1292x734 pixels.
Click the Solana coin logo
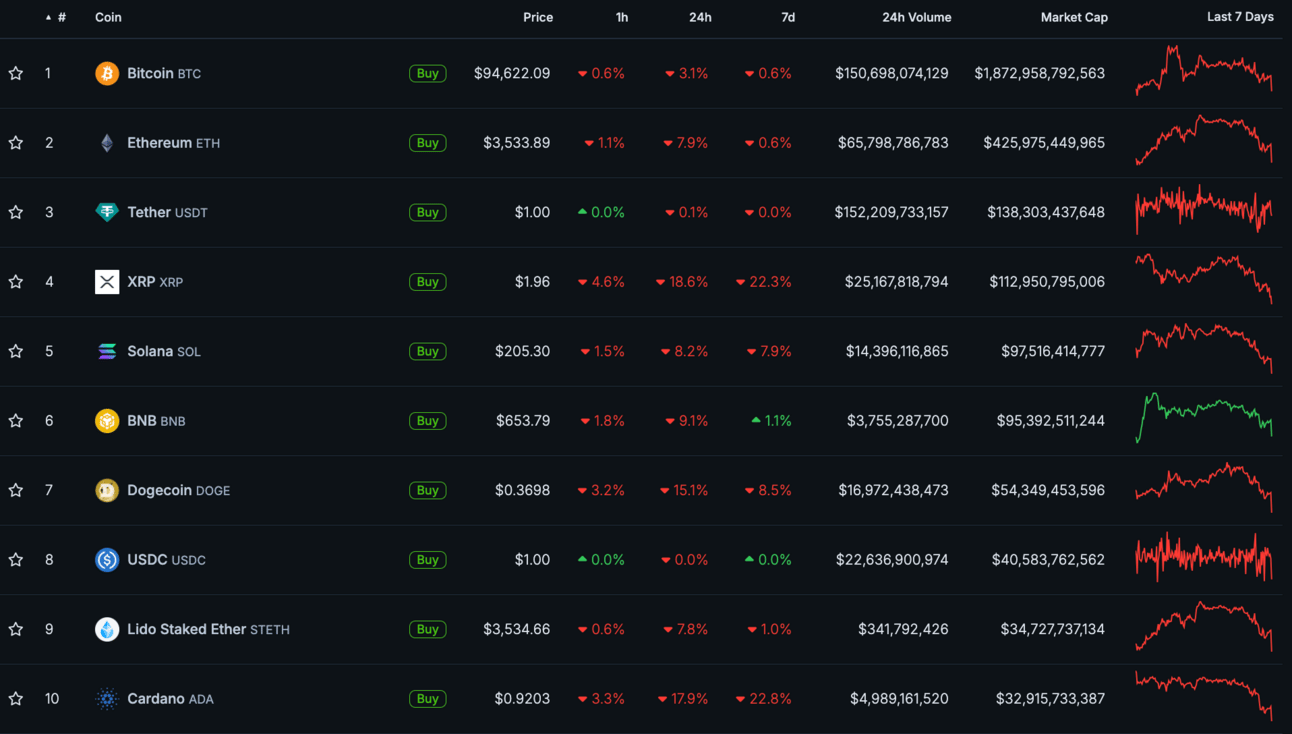(107, 351)
